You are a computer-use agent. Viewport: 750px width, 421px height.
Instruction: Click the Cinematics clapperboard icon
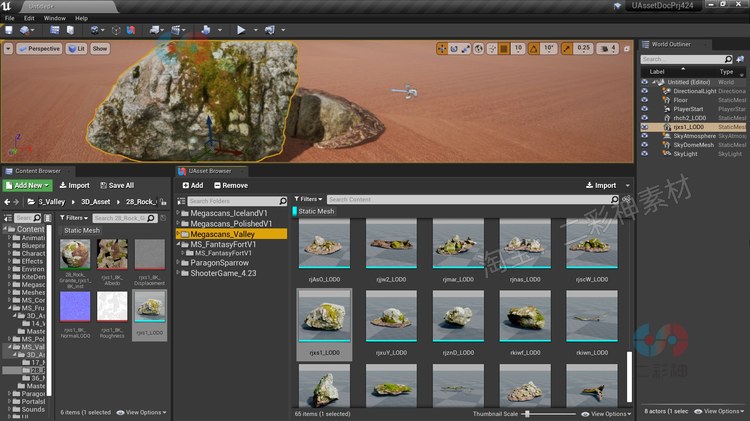176,30
